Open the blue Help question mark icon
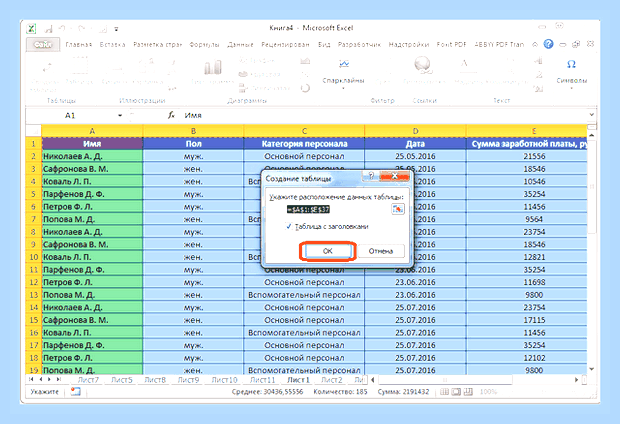Viewport: 620px width, 424px height. click(x=548, y=44)
